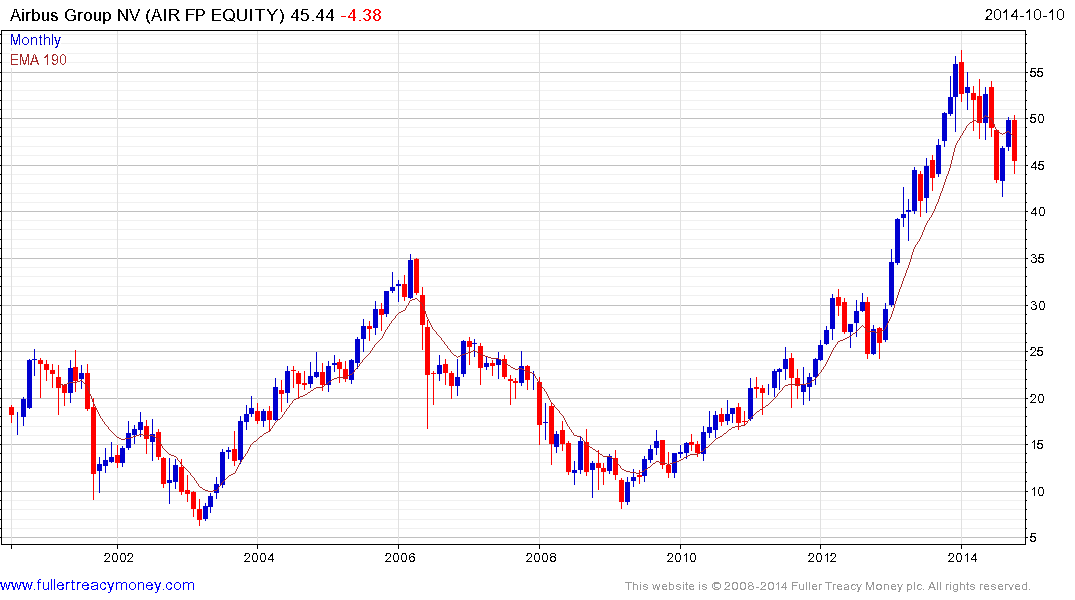Click the 15 price axis label
This screenshot has width=1075, height=600.
1037,445
